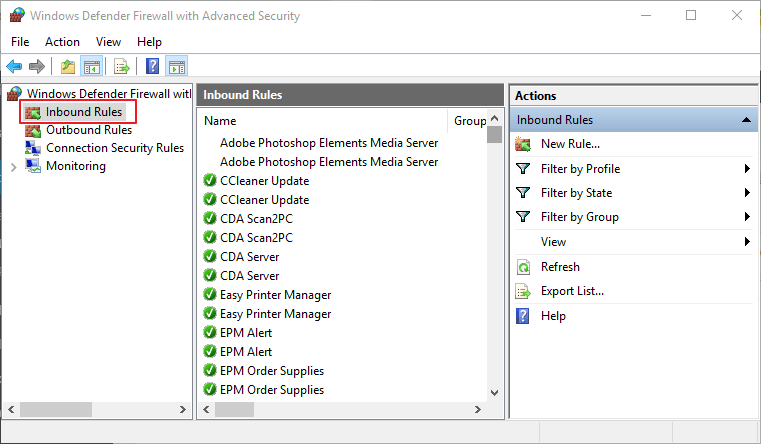Click the Help action in Actions pane
761x444 pixels.
tap(553, 316)
